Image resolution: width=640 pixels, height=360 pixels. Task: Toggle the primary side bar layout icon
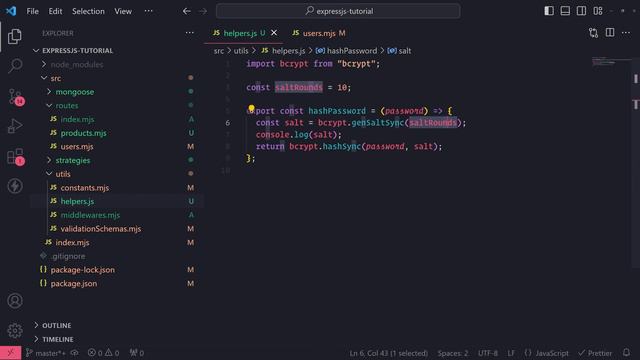tap(549, 11)
